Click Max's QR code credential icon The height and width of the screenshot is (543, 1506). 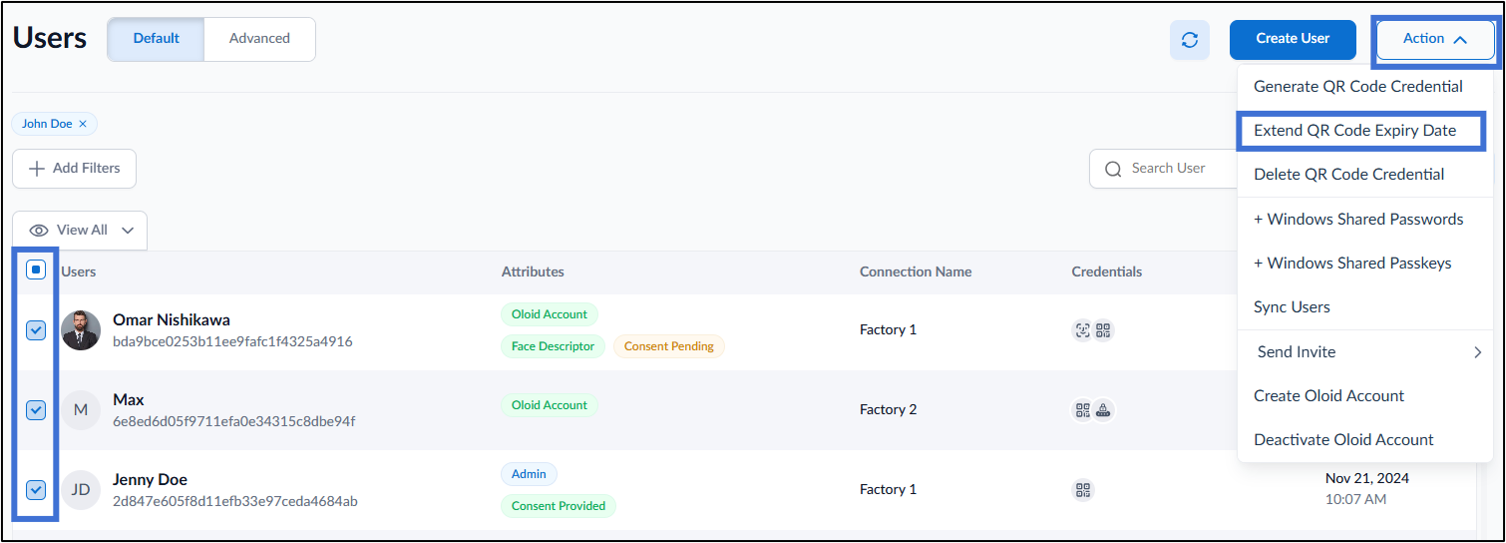click(x=1082, y=410)
